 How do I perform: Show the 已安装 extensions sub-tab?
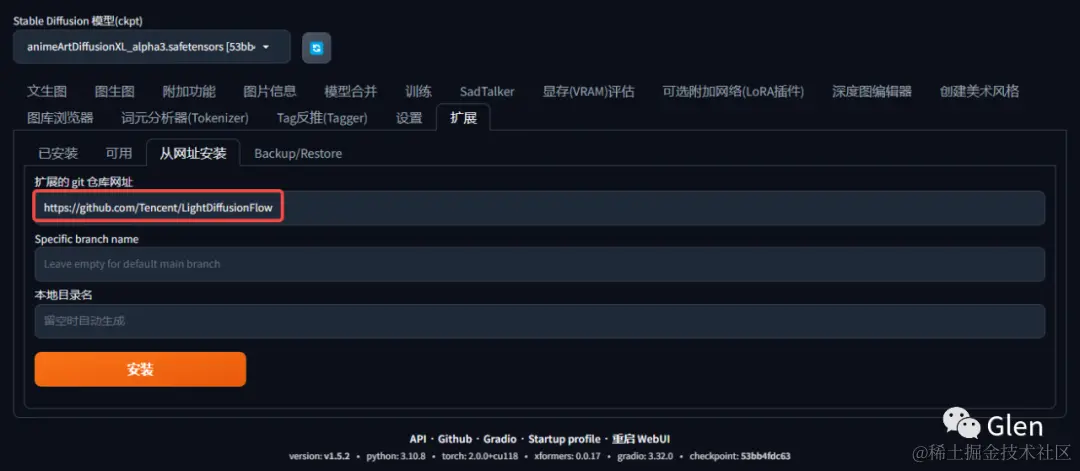point(59,154)
